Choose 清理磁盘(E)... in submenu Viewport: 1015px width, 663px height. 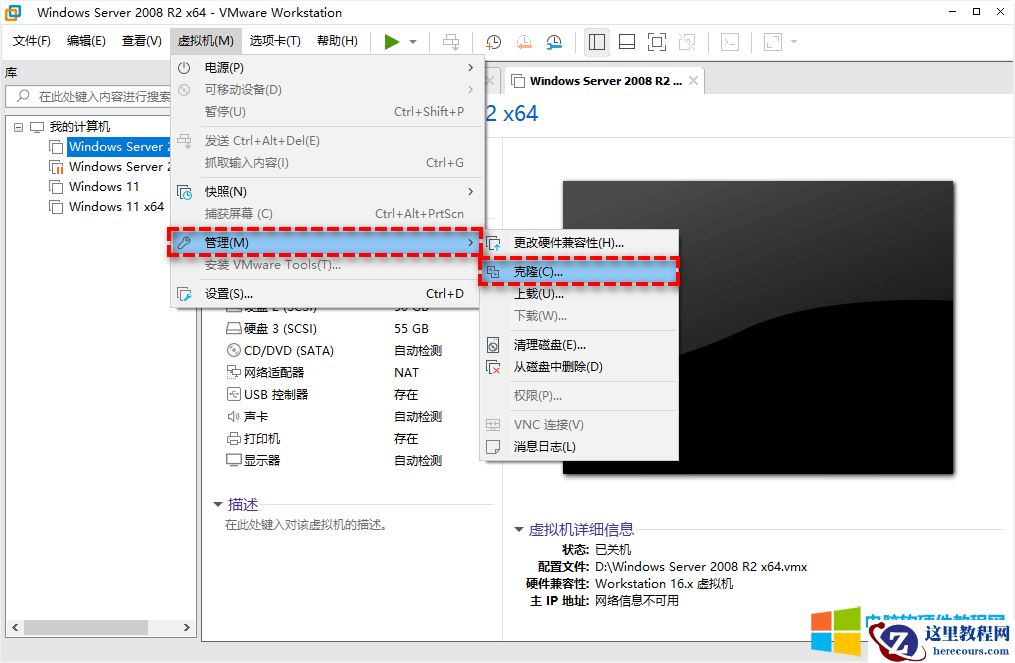[x=579, y=345]
